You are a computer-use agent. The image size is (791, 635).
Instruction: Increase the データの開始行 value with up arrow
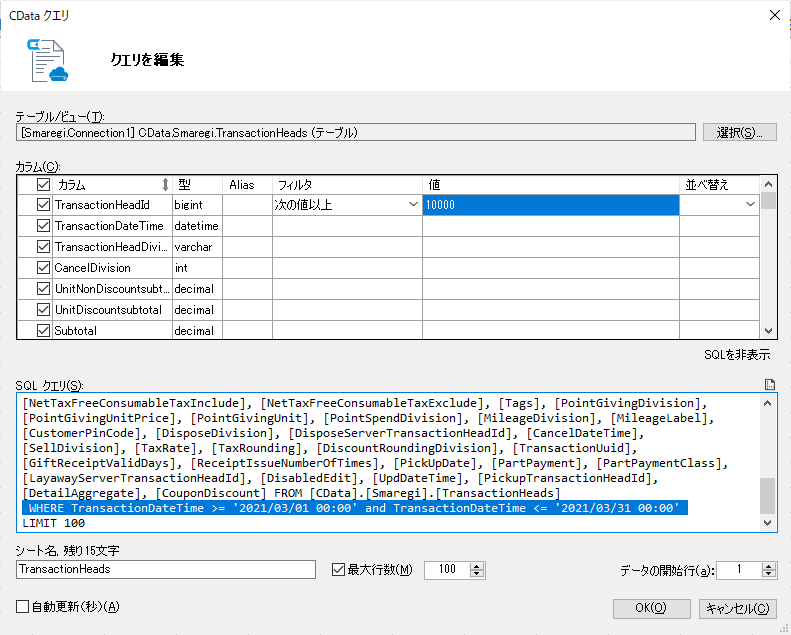(769, 566)
